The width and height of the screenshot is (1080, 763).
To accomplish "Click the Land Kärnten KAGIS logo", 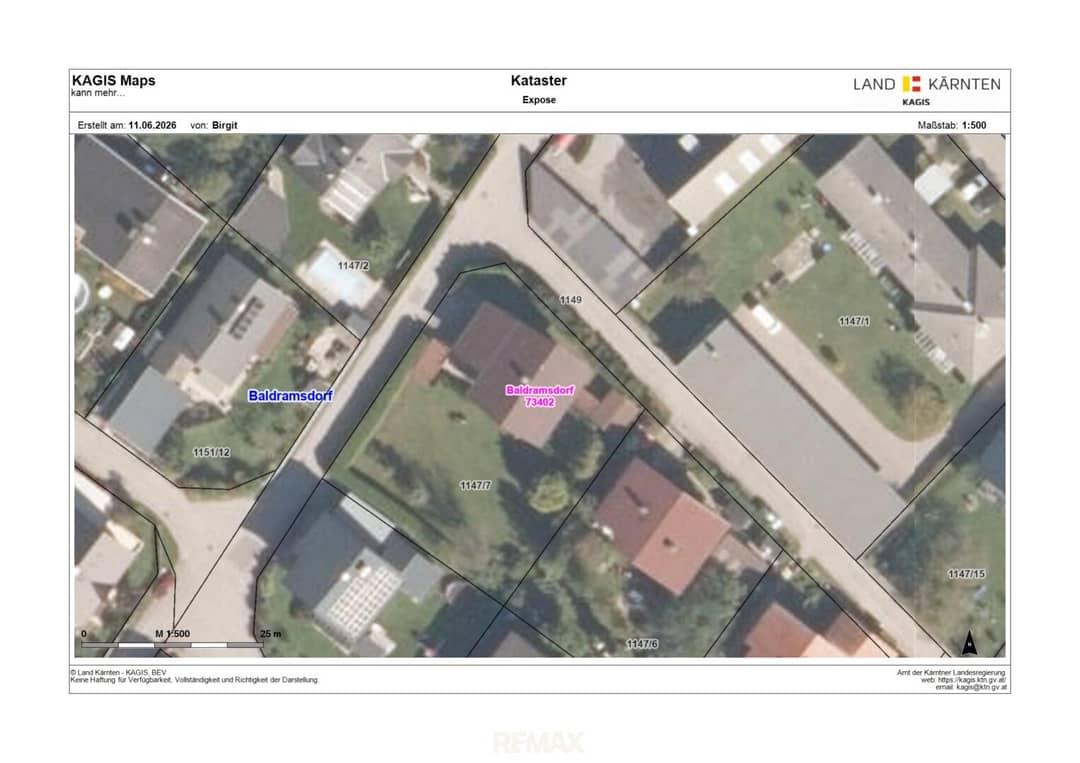I will click(926, 90).
